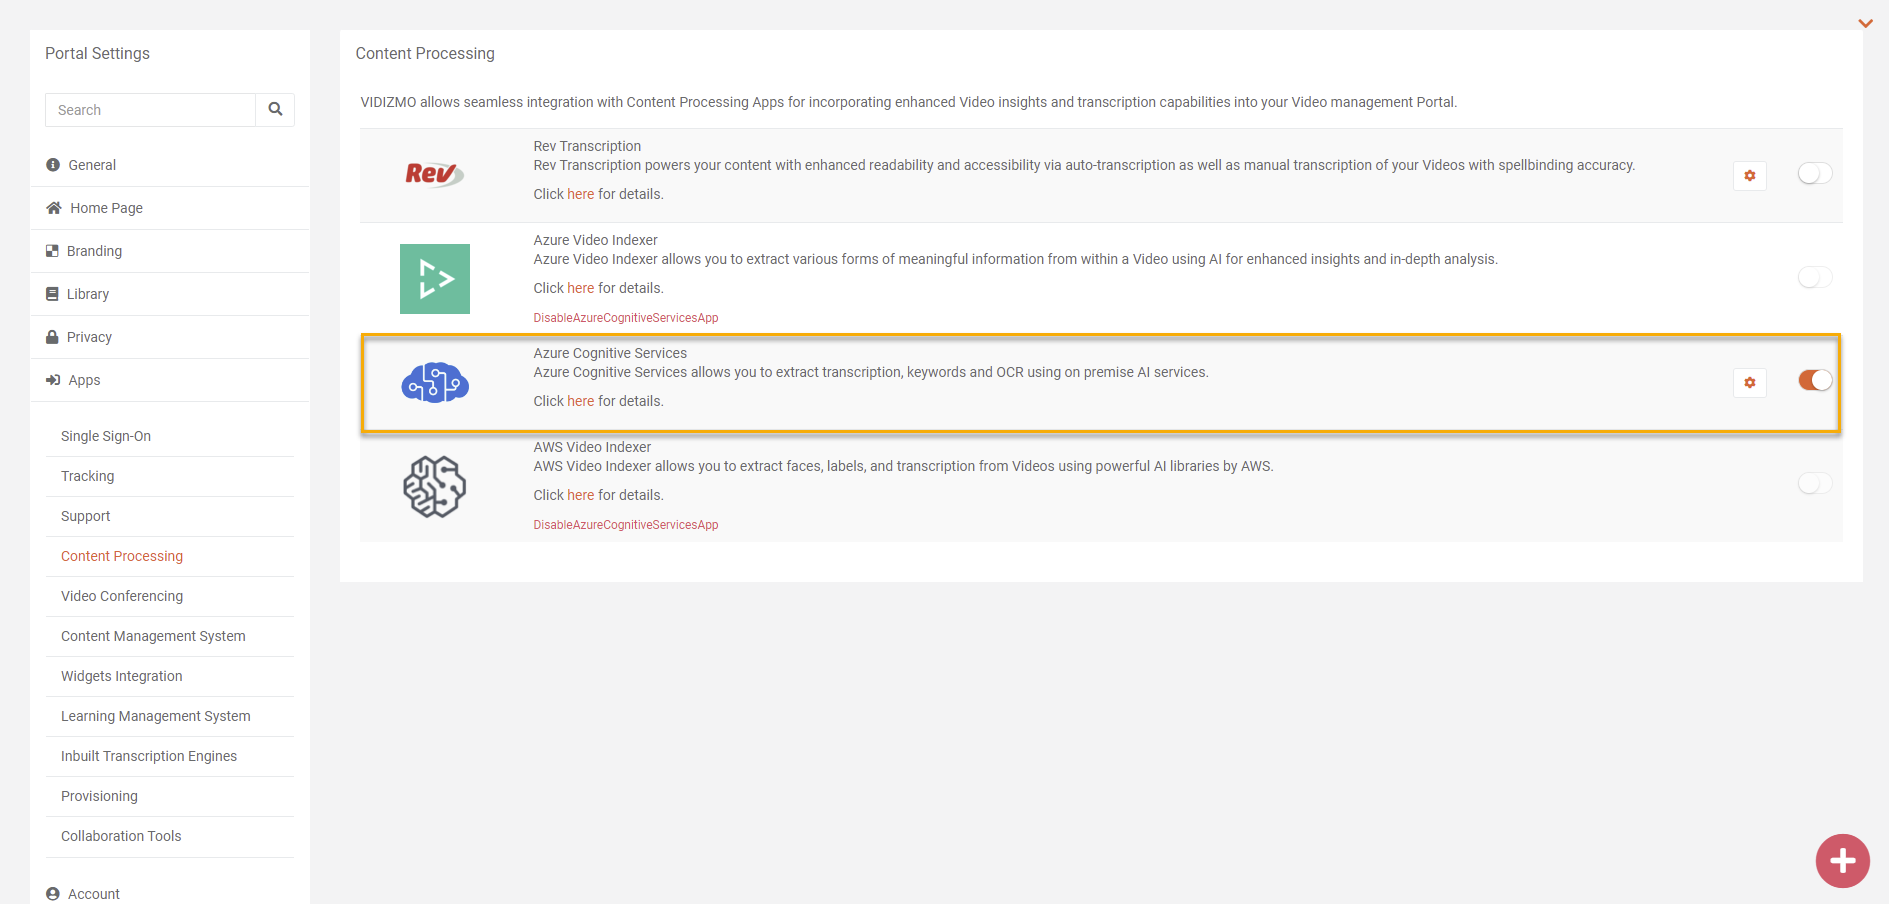Click the AWS Video Indexer logo
1889x904 pixels.
click(434, 487)
